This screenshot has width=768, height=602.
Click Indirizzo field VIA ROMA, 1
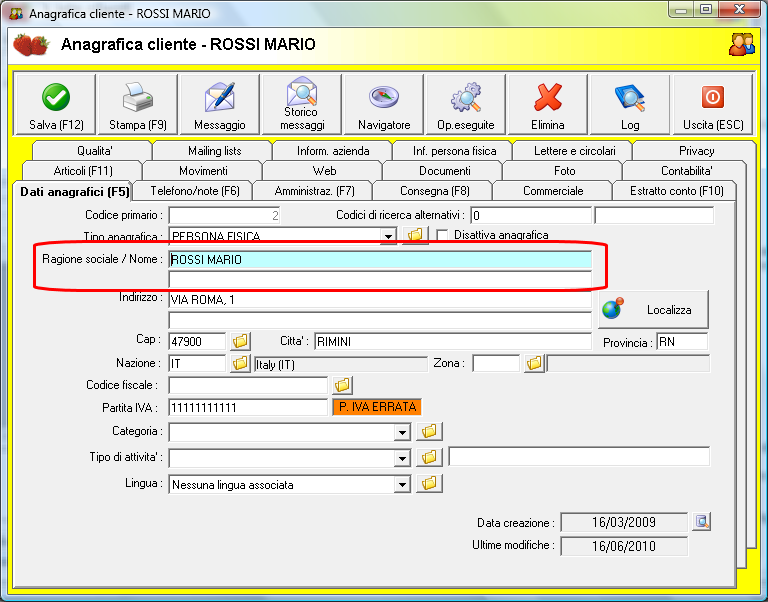(x=380, y=299)
